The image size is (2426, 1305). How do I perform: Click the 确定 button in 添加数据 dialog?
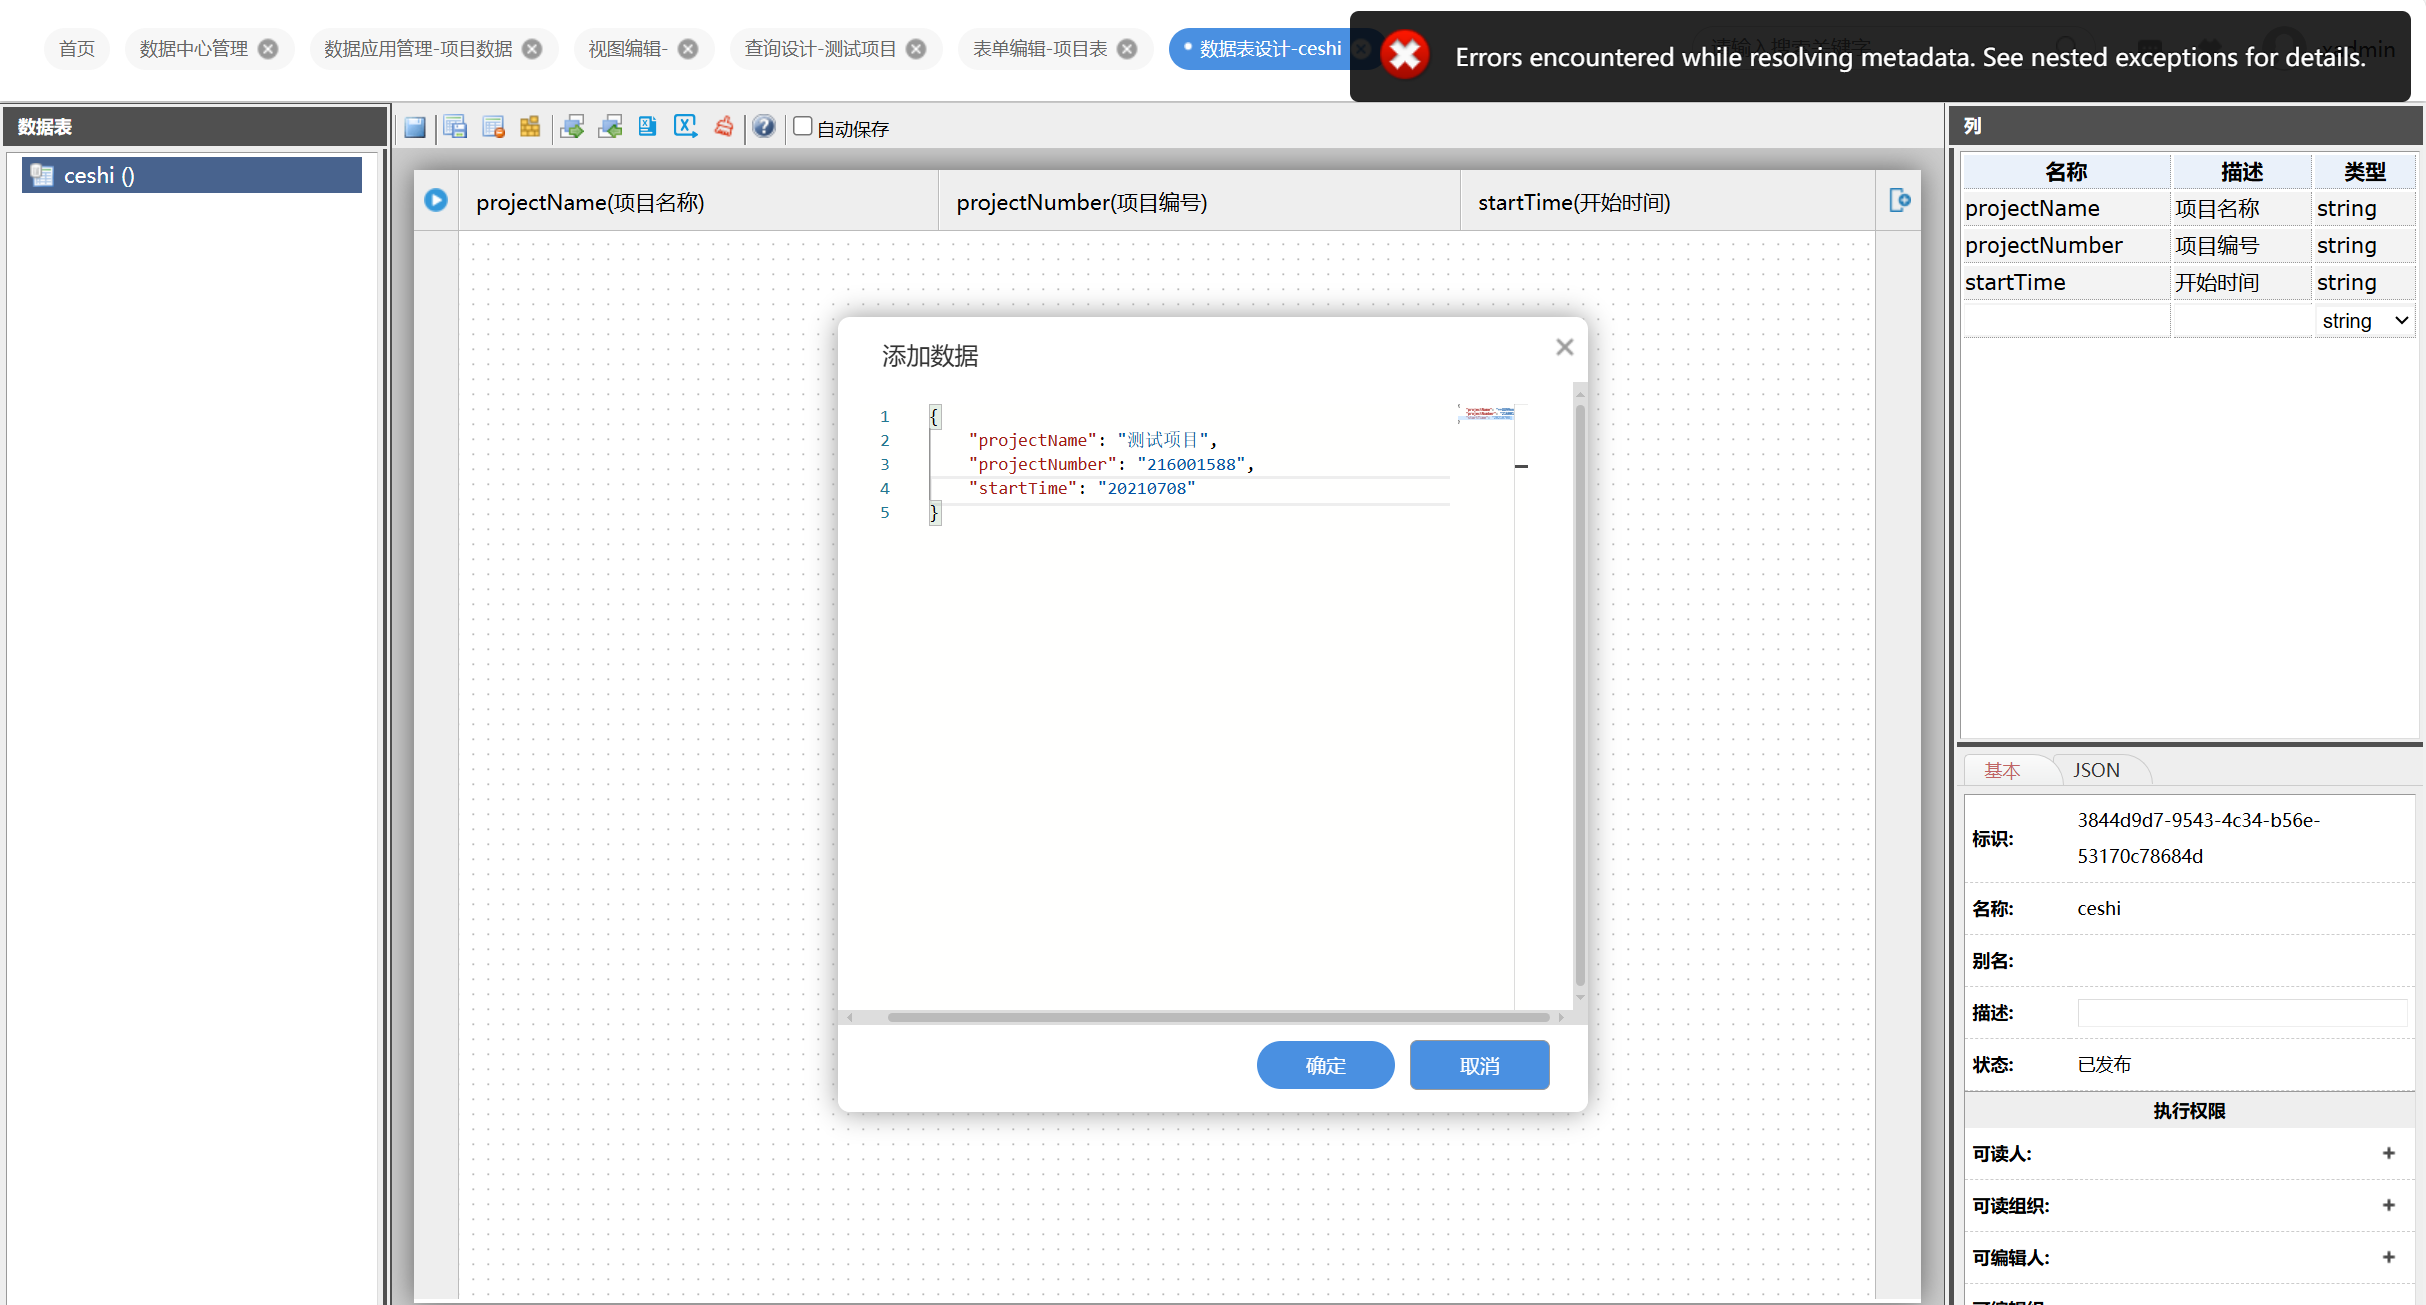[1325, 1065]
